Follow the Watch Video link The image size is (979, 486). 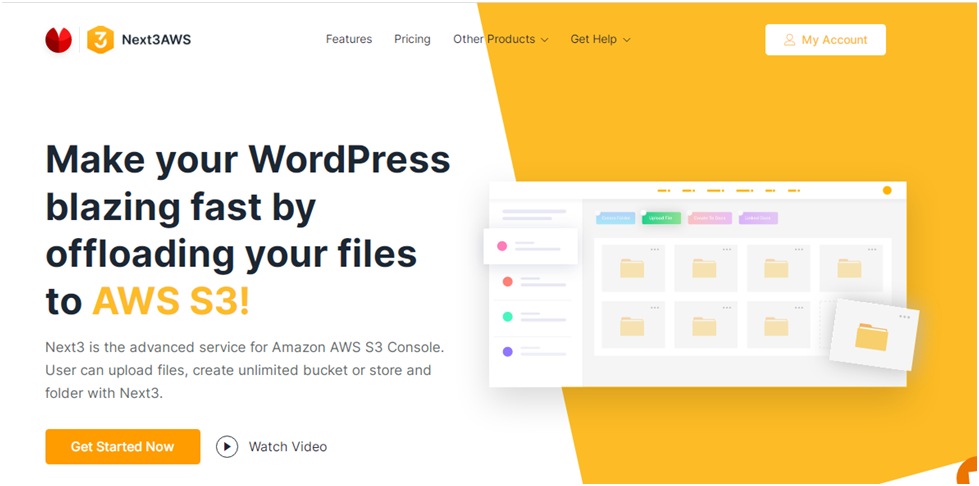[288, 447]
